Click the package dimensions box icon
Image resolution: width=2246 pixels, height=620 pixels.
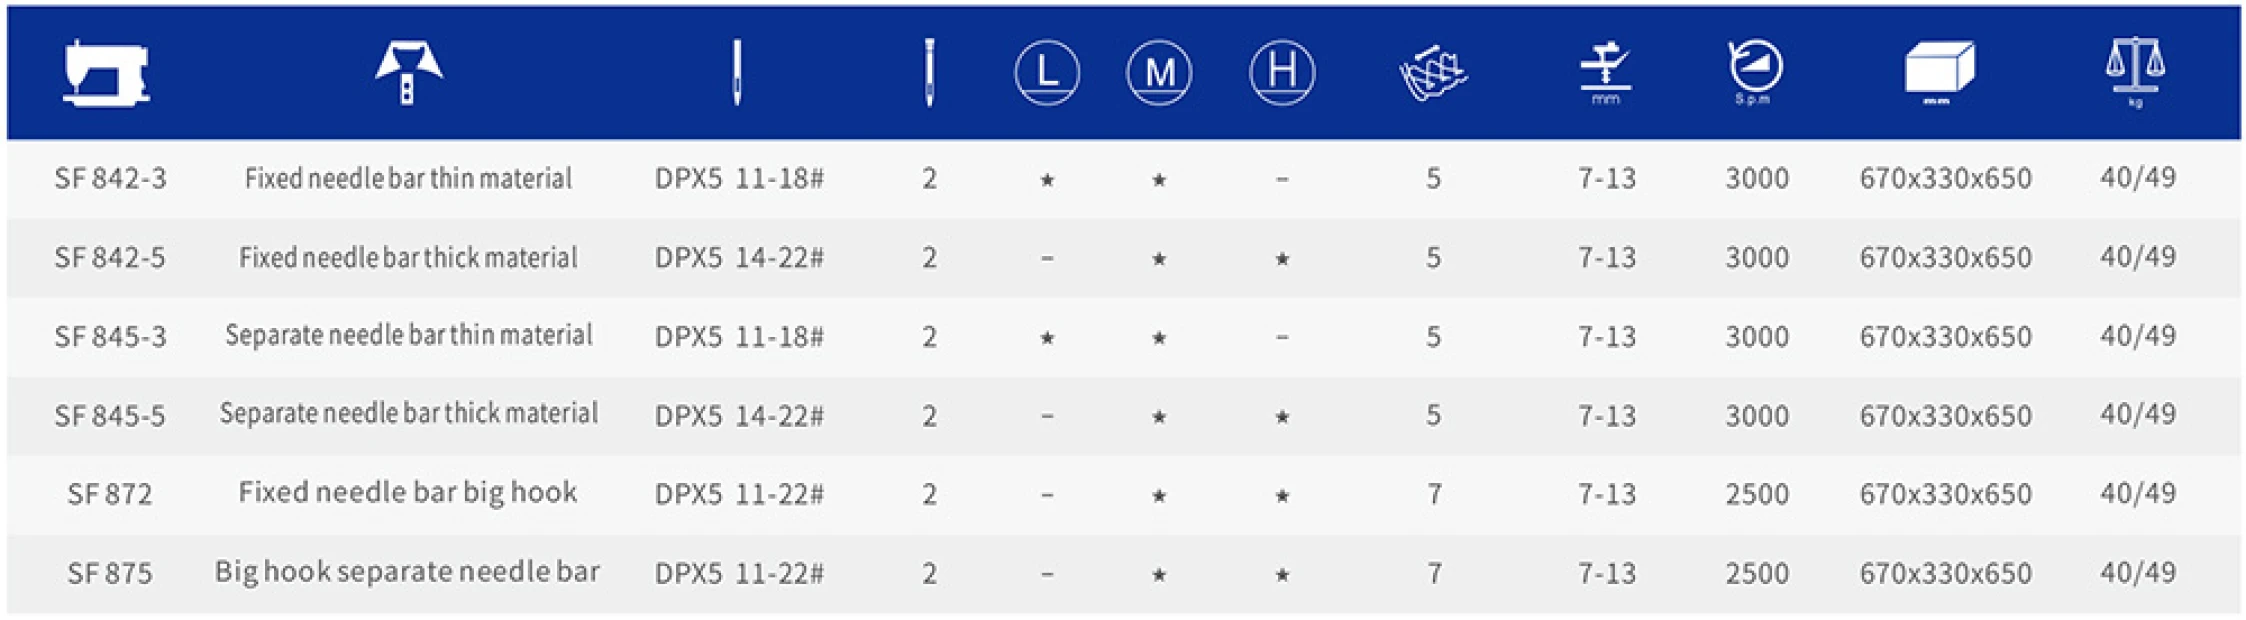tap(1939, 73)
